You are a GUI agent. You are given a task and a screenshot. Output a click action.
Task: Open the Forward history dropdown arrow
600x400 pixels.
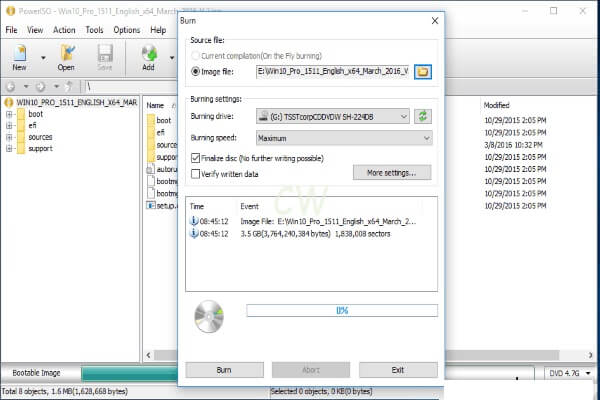(56, 87)
